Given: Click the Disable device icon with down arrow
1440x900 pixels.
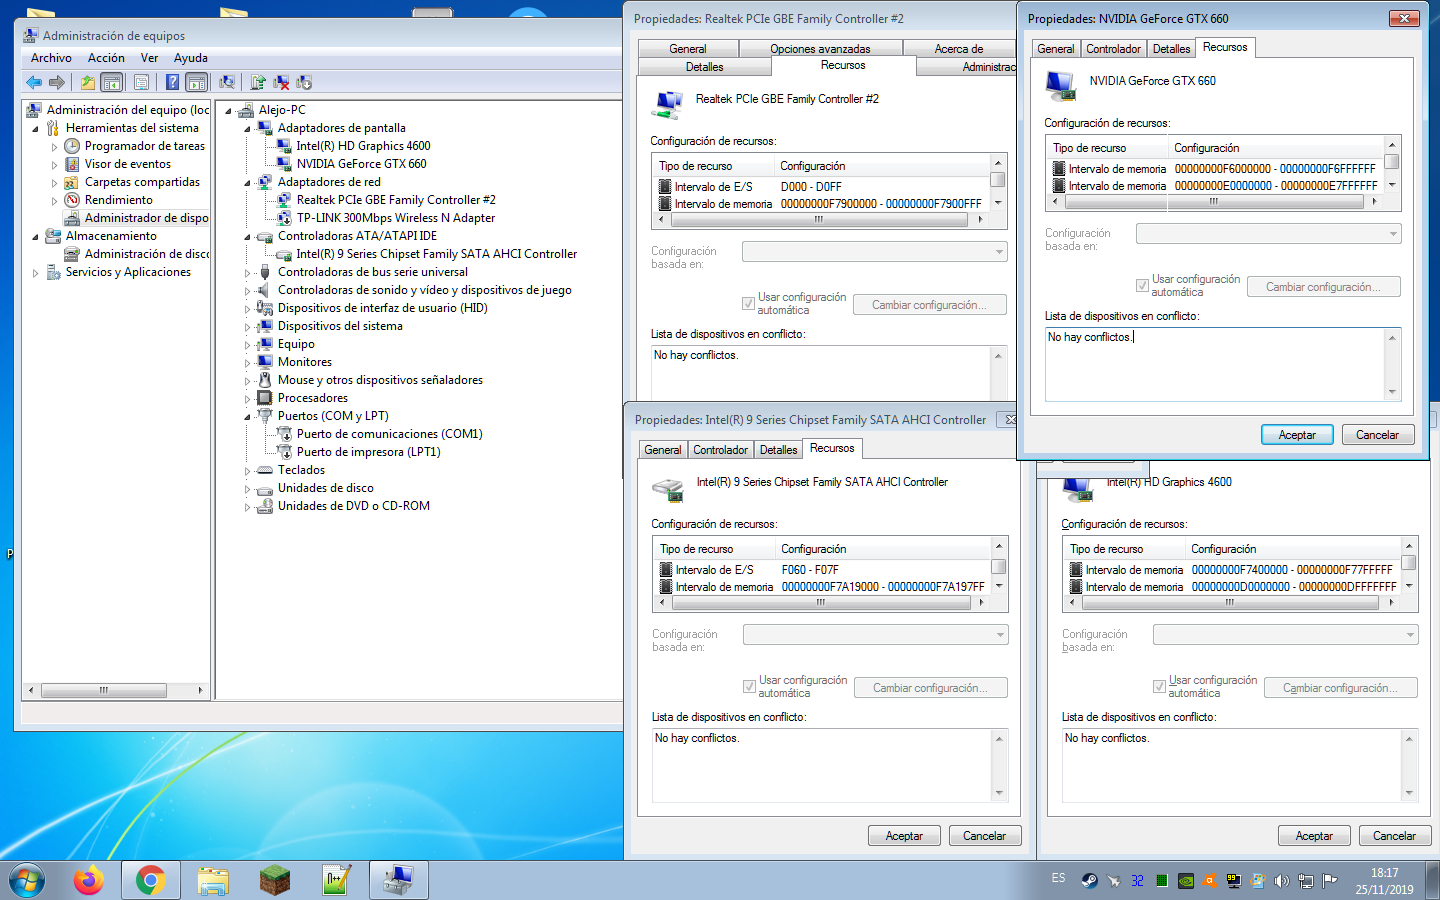Looking at the screenshot, I should click(304, 82).
